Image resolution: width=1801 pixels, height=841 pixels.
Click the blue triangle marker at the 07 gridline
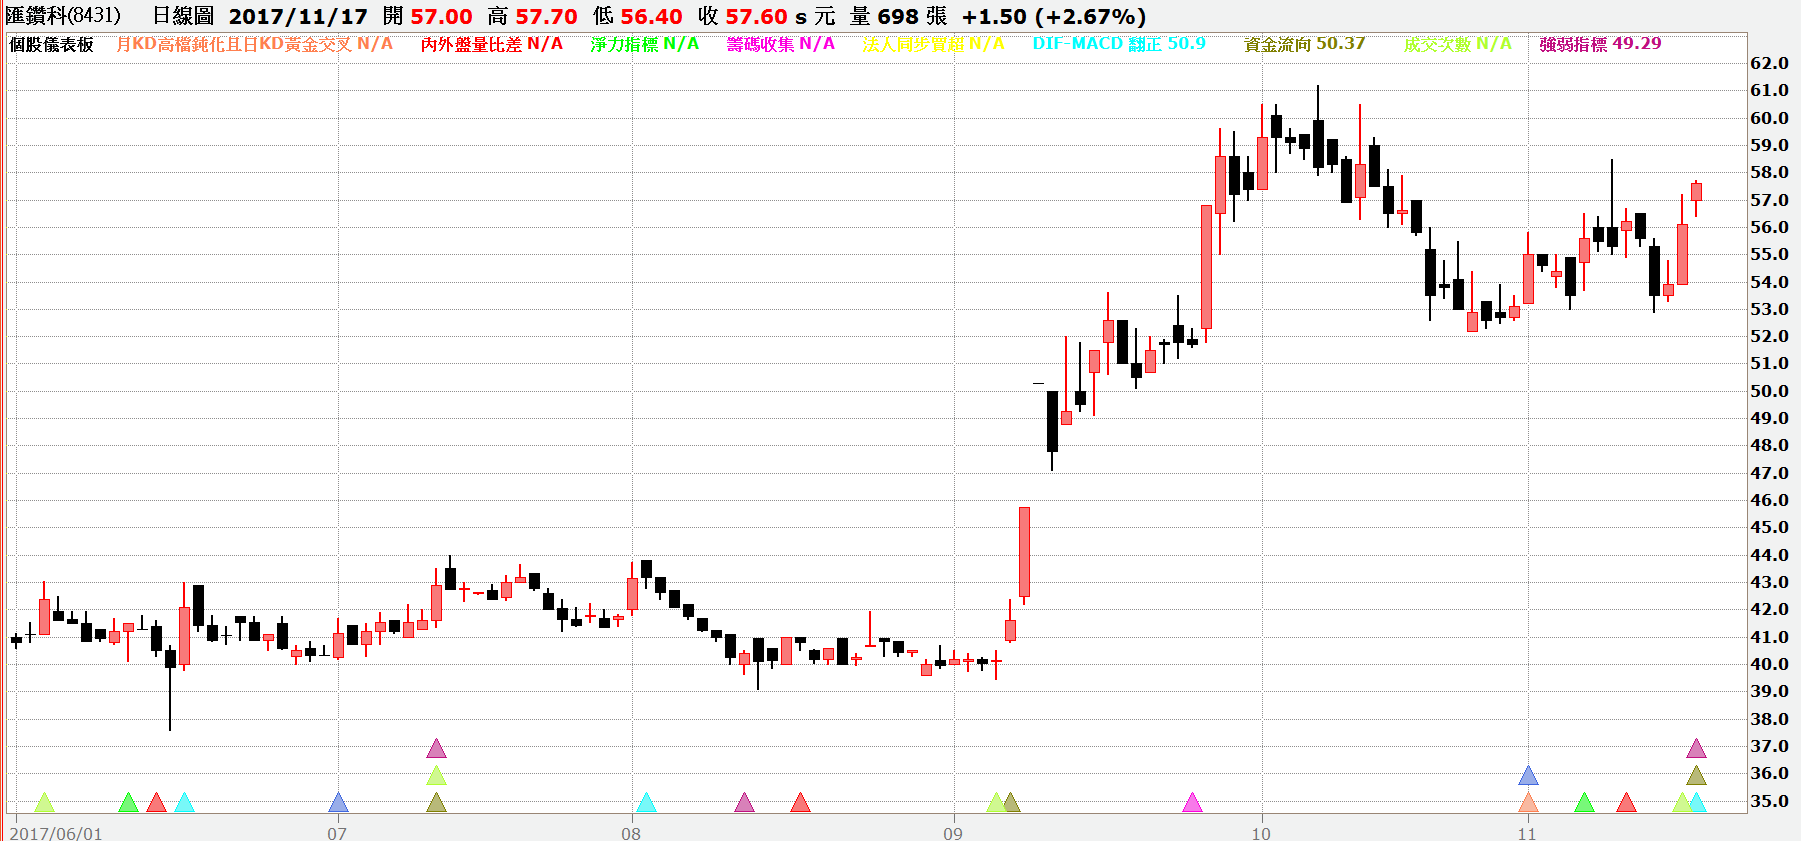coord(339,803)
